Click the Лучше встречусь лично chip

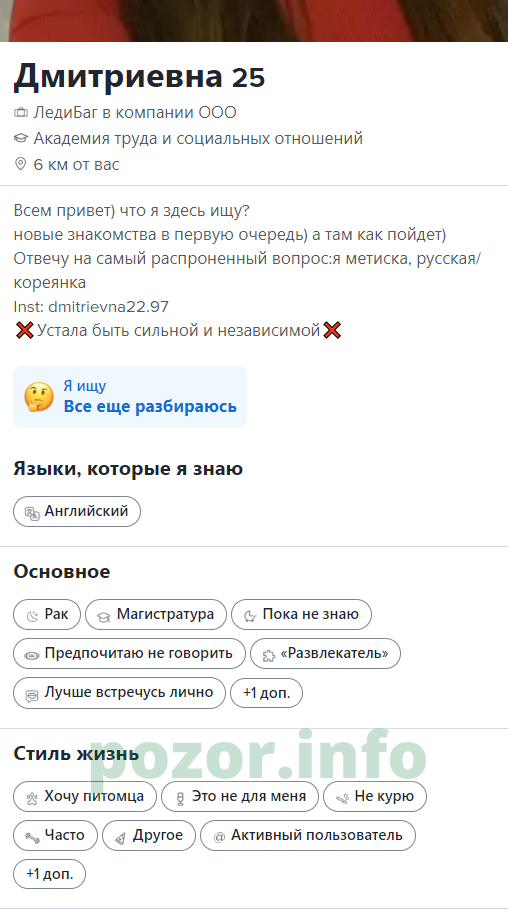click(119, 693)
